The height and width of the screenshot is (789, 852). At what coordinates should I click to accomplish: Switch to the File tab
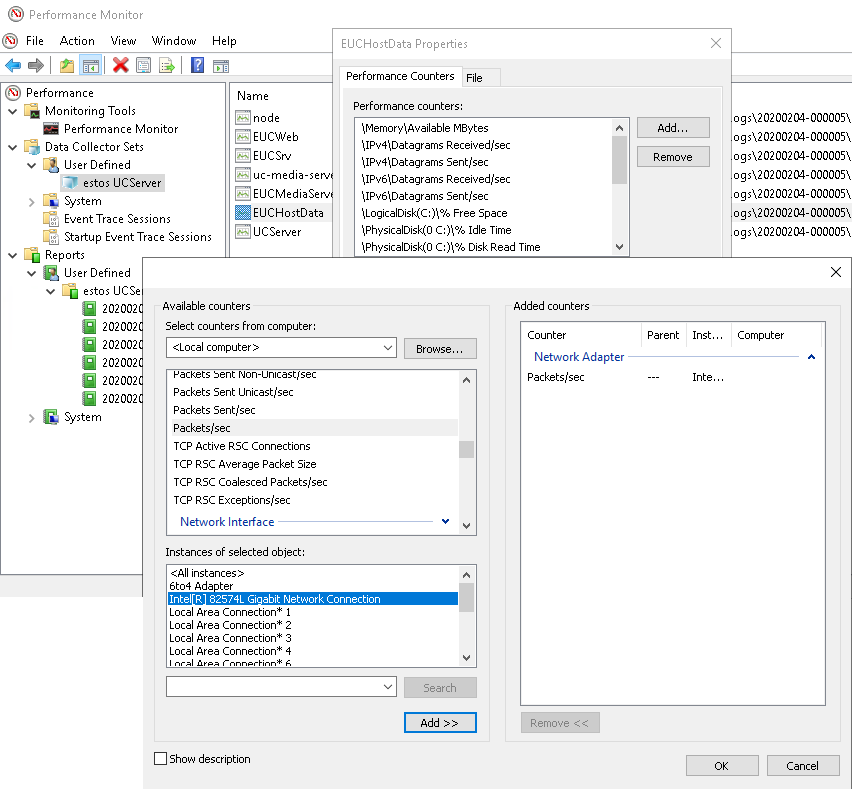click(x=474, y=78)
